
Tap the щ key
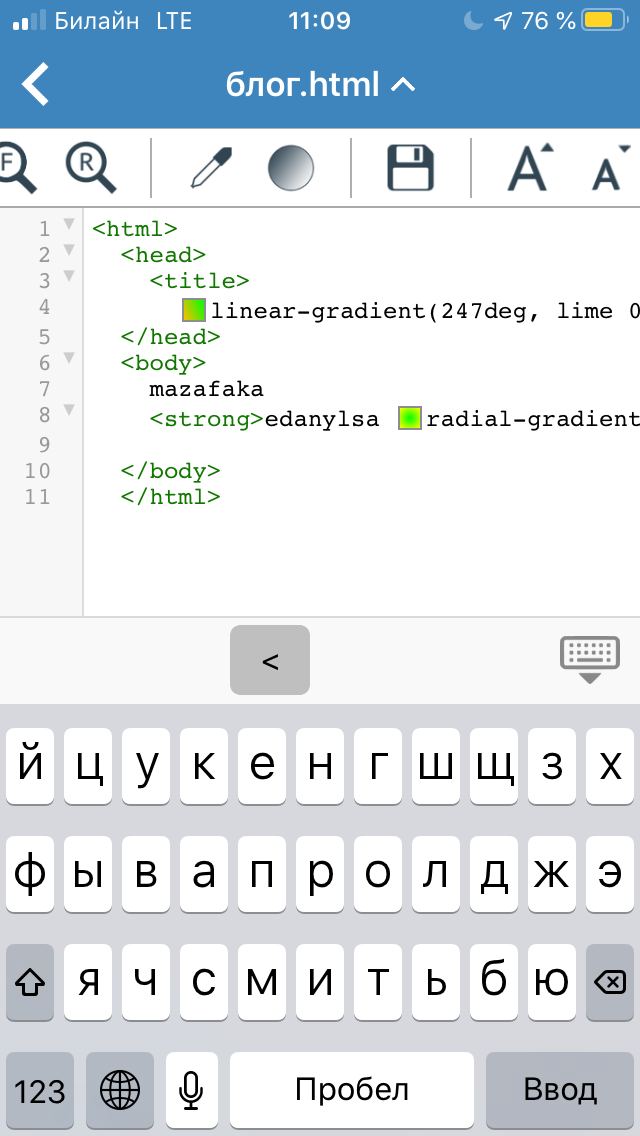point(494,766)
